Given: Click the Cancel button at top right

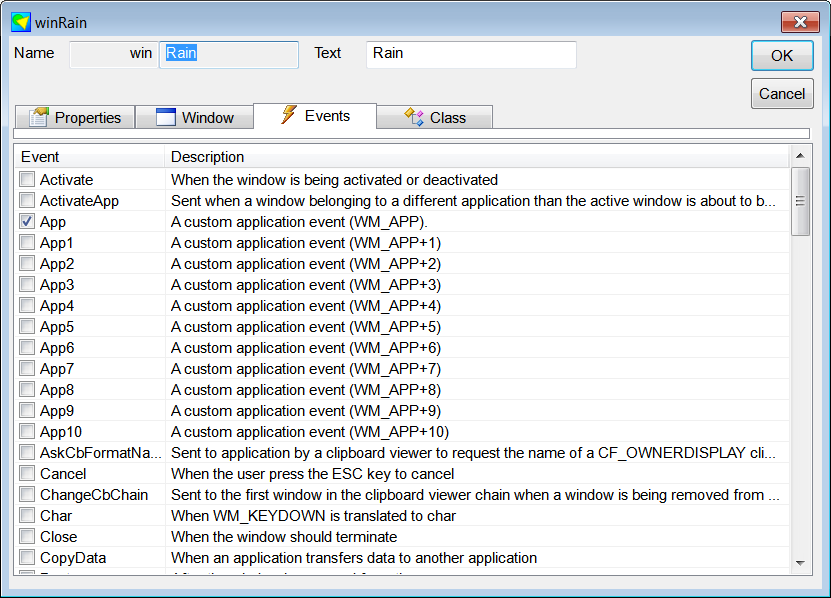Looking at the screenshot, I should 782,94.
